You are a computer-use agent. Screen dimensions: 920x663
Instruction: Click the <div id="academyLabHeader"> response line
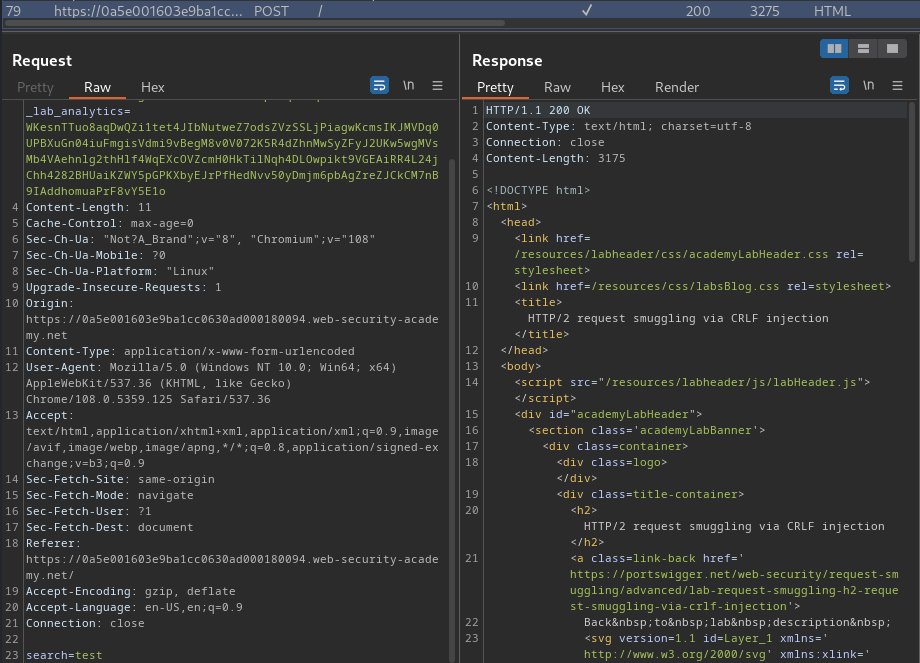[x=608, y=414]
